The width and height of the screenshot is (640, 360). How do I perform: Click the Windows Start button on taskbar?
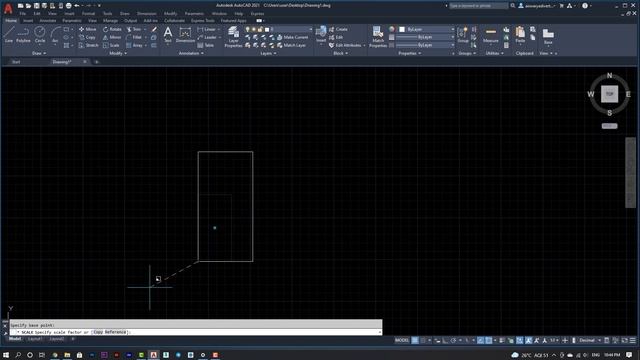tap(6, 355)
